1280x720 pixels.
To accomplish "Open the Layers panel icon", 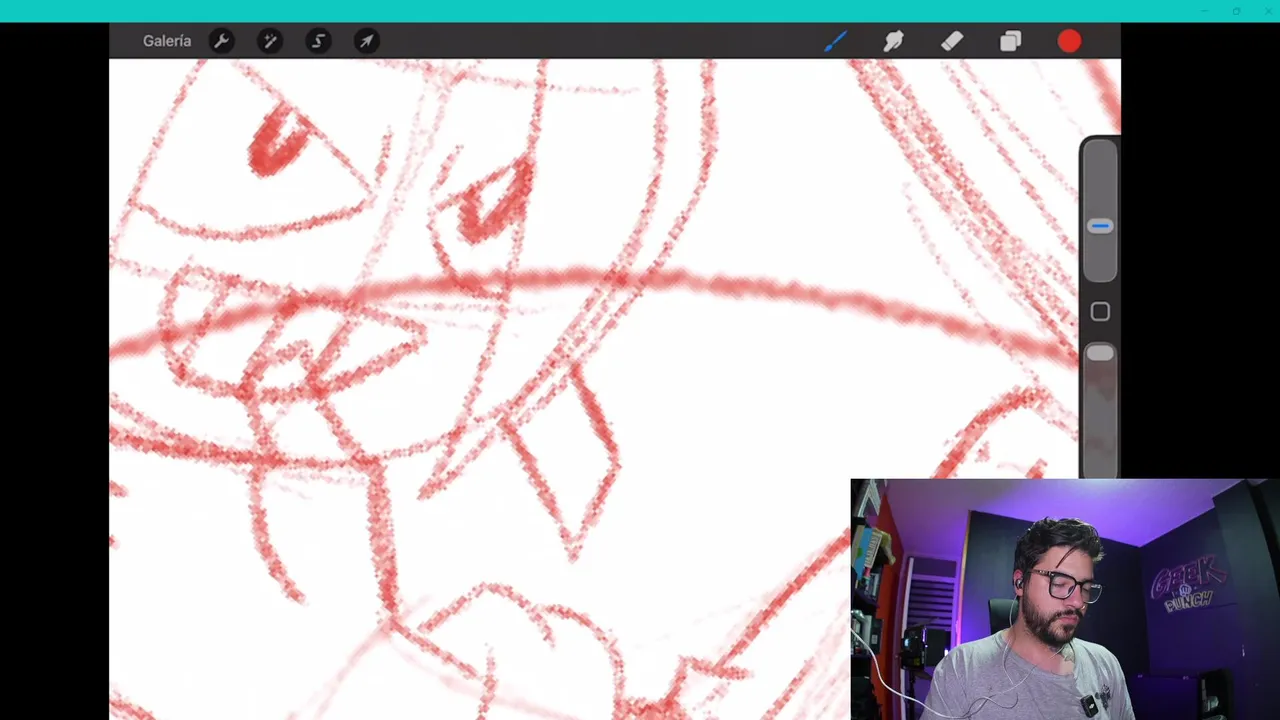I will click(1010, 41).
